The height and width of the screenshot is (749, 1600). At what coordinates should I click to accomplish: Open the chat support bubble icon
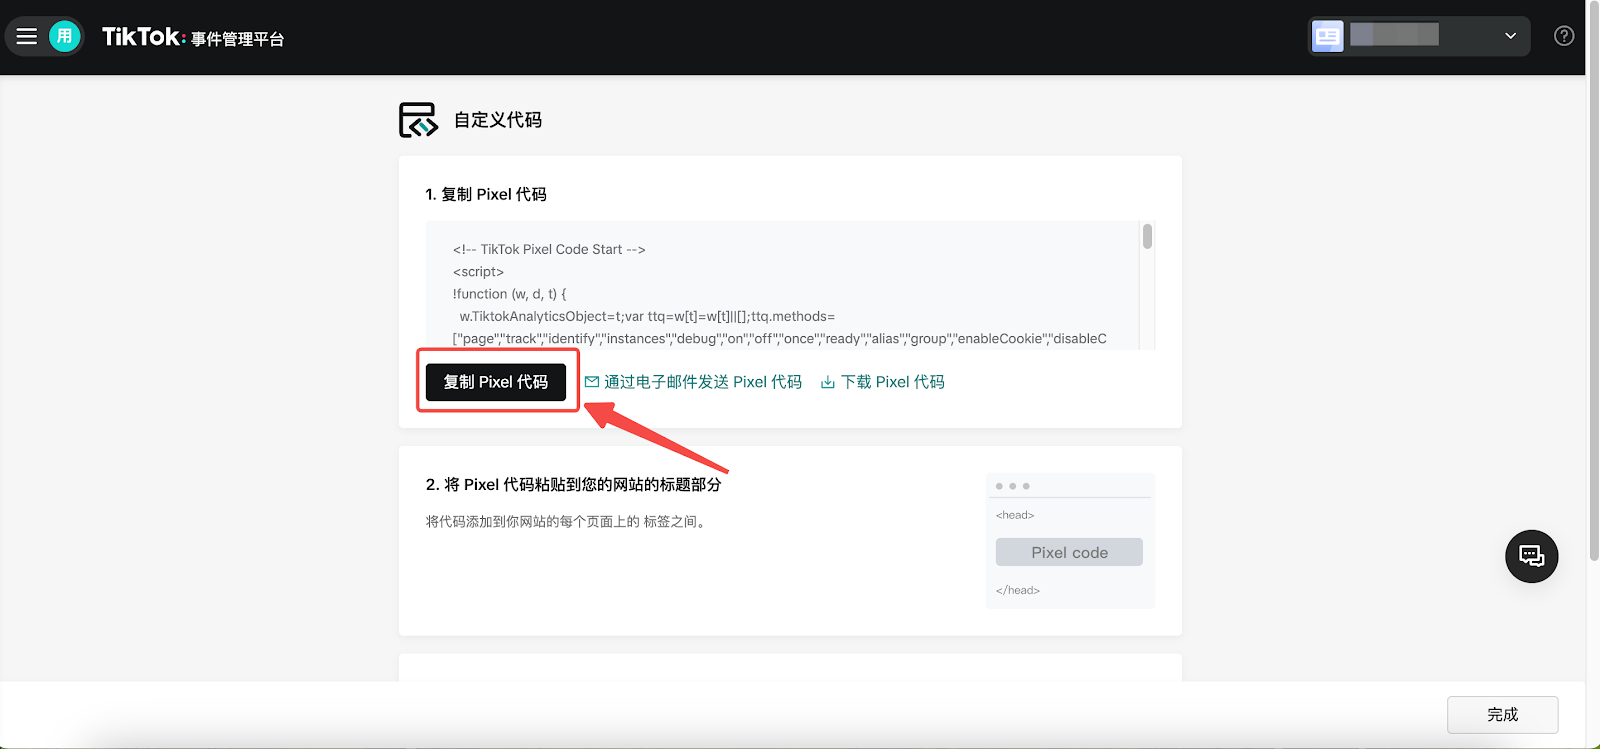tap(1532, 556)
